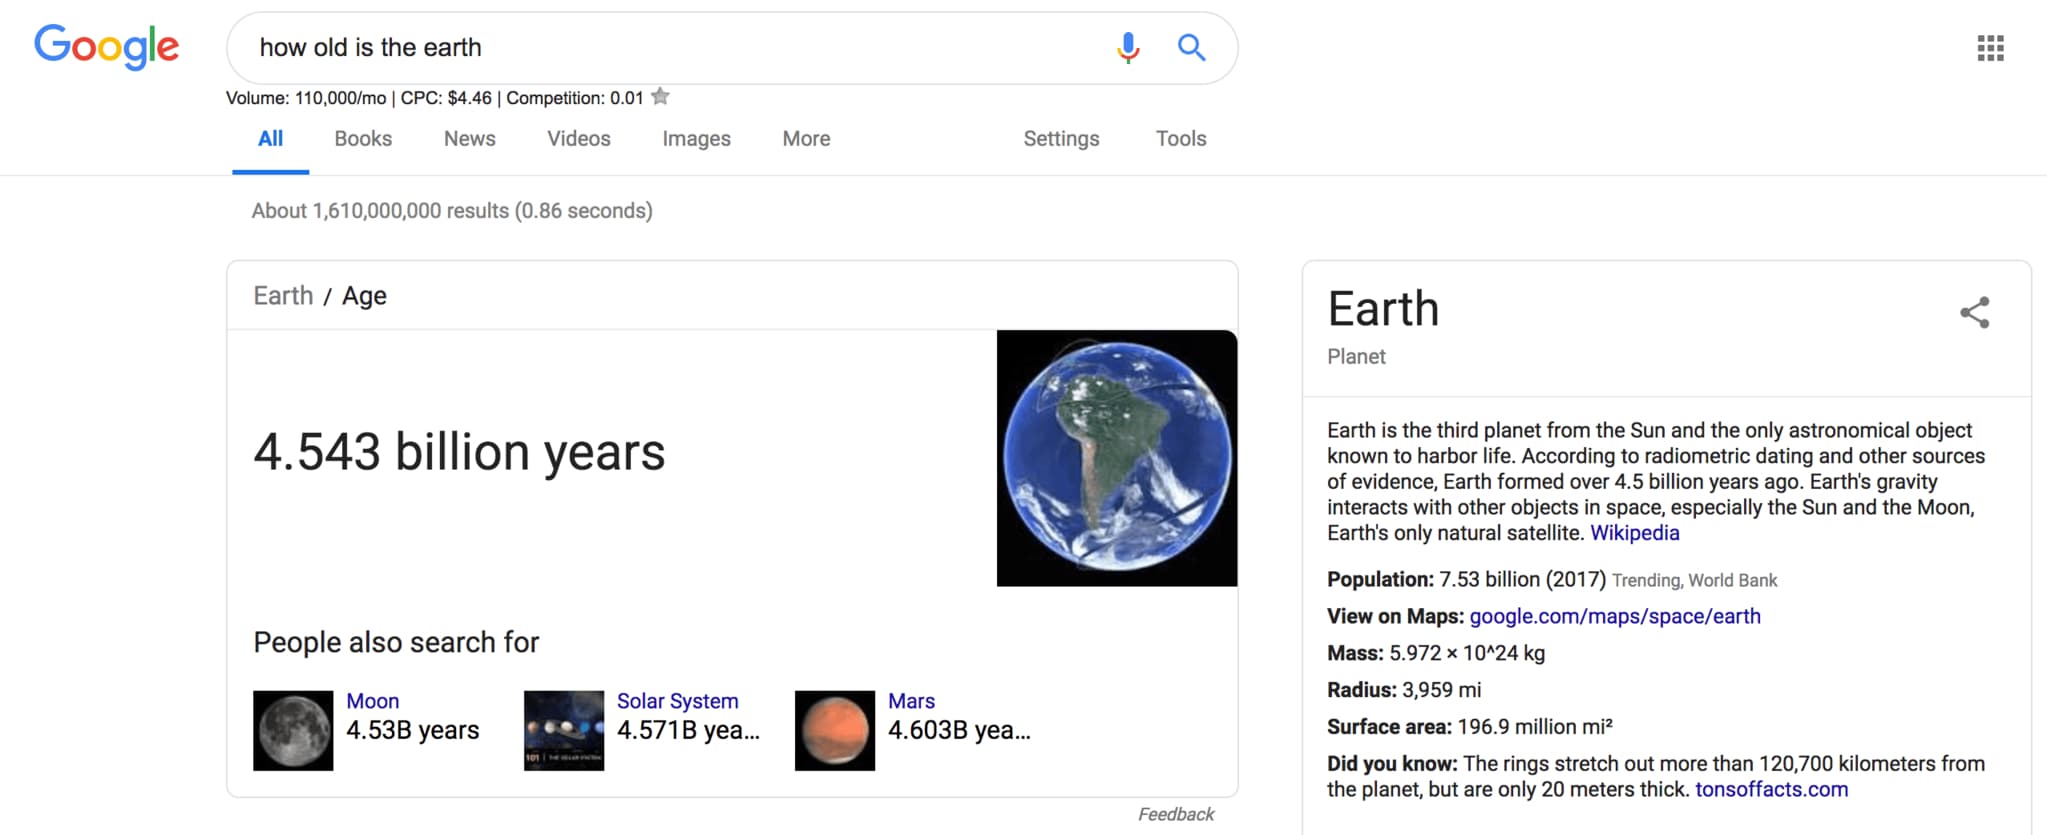This screenshot has height=835, width=2047.
Task: Open the Videos results tab
Action: 578,139
